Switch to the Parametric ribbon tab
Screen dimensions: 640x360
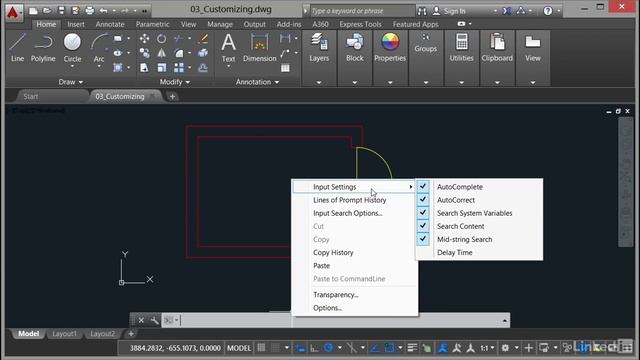pyautogui.click(x=152, y=24)
